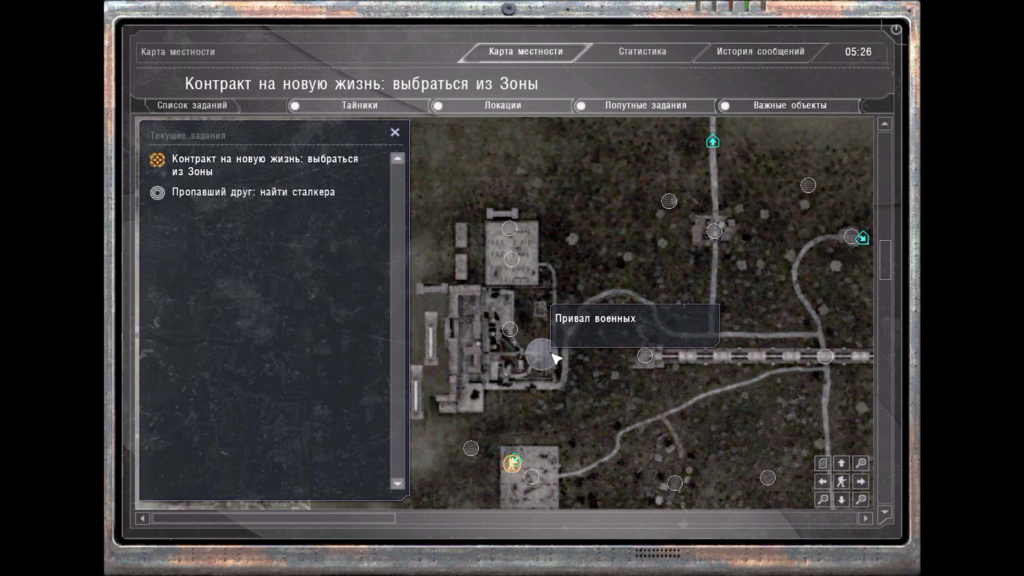Image resolution: width=1024 pixels, height=576 pixels.
Task: Select the location circle marked Привал военных
Action: click(x=540, y=354)
